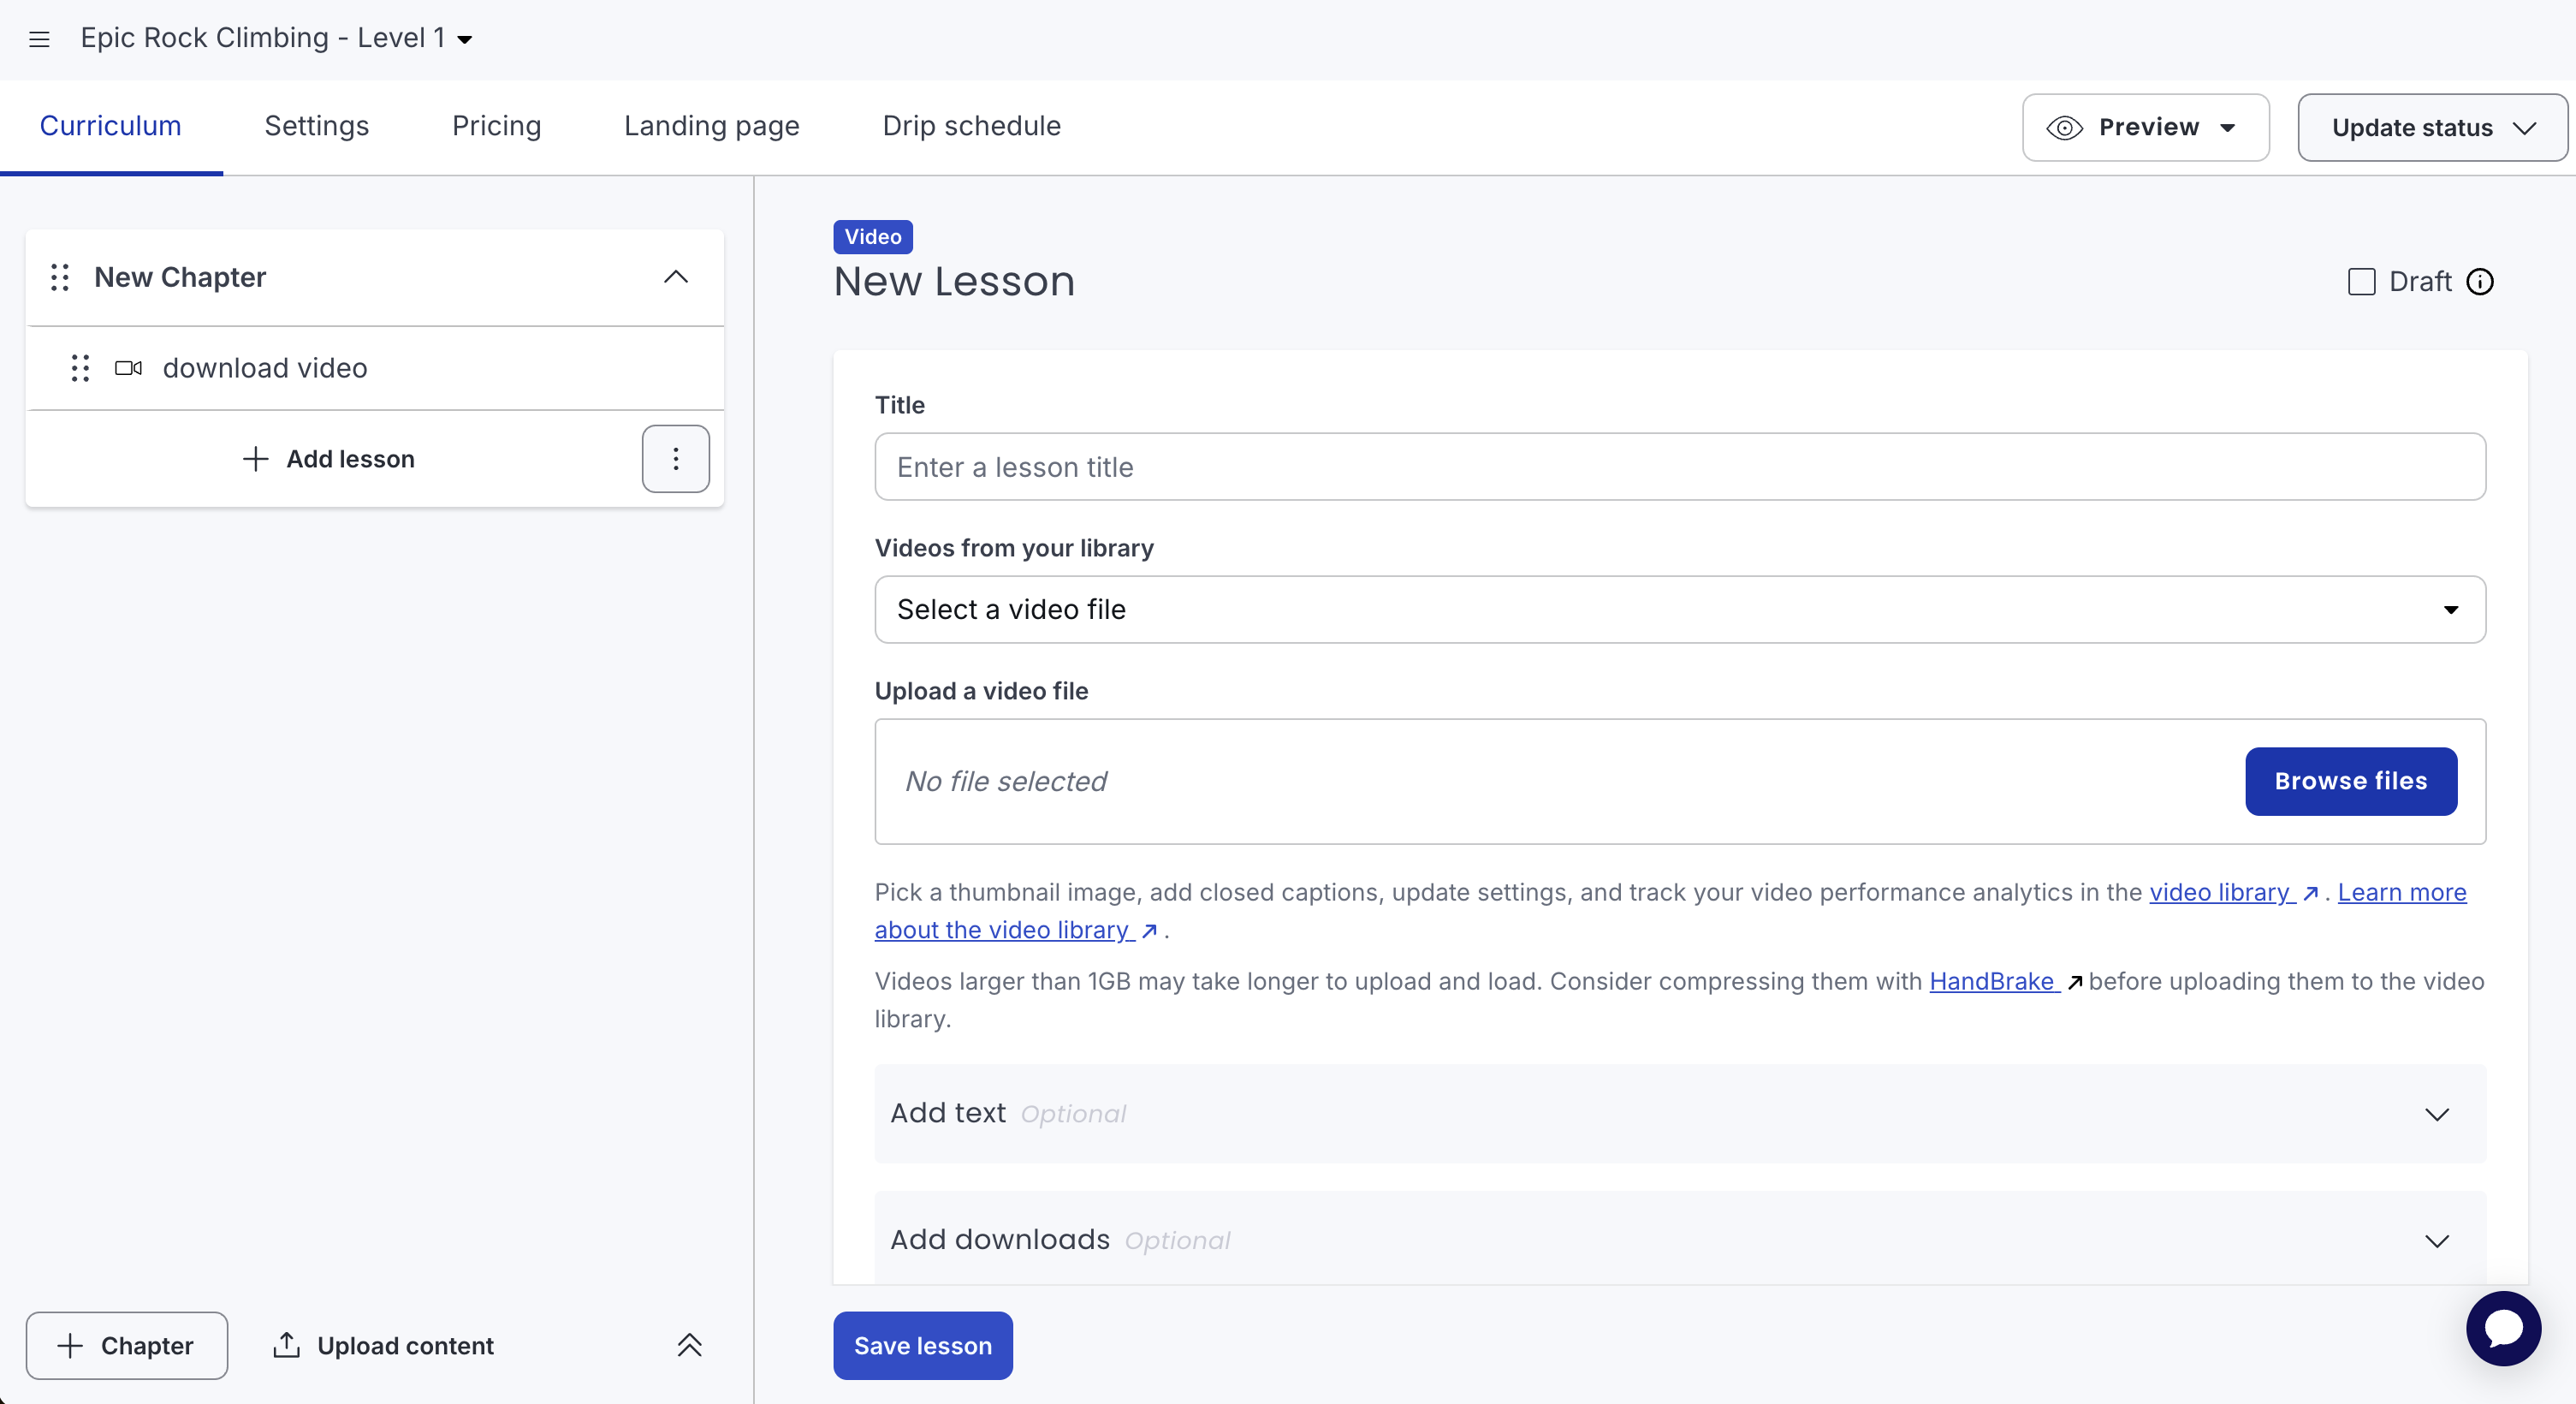Viewport: 2576px width, 1404px height.
Task: Open the Update status dropdown
Action: (x=2431, y=127)
